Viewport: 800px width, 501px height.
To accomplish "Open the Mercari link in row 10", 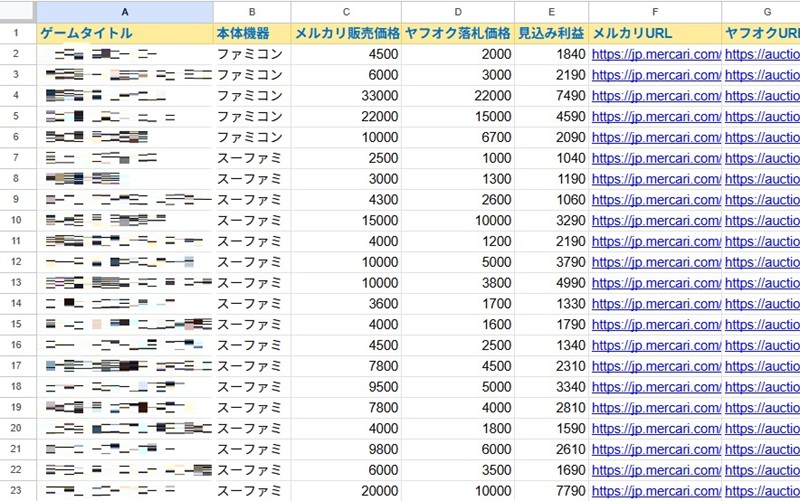I will pos(656,220).
